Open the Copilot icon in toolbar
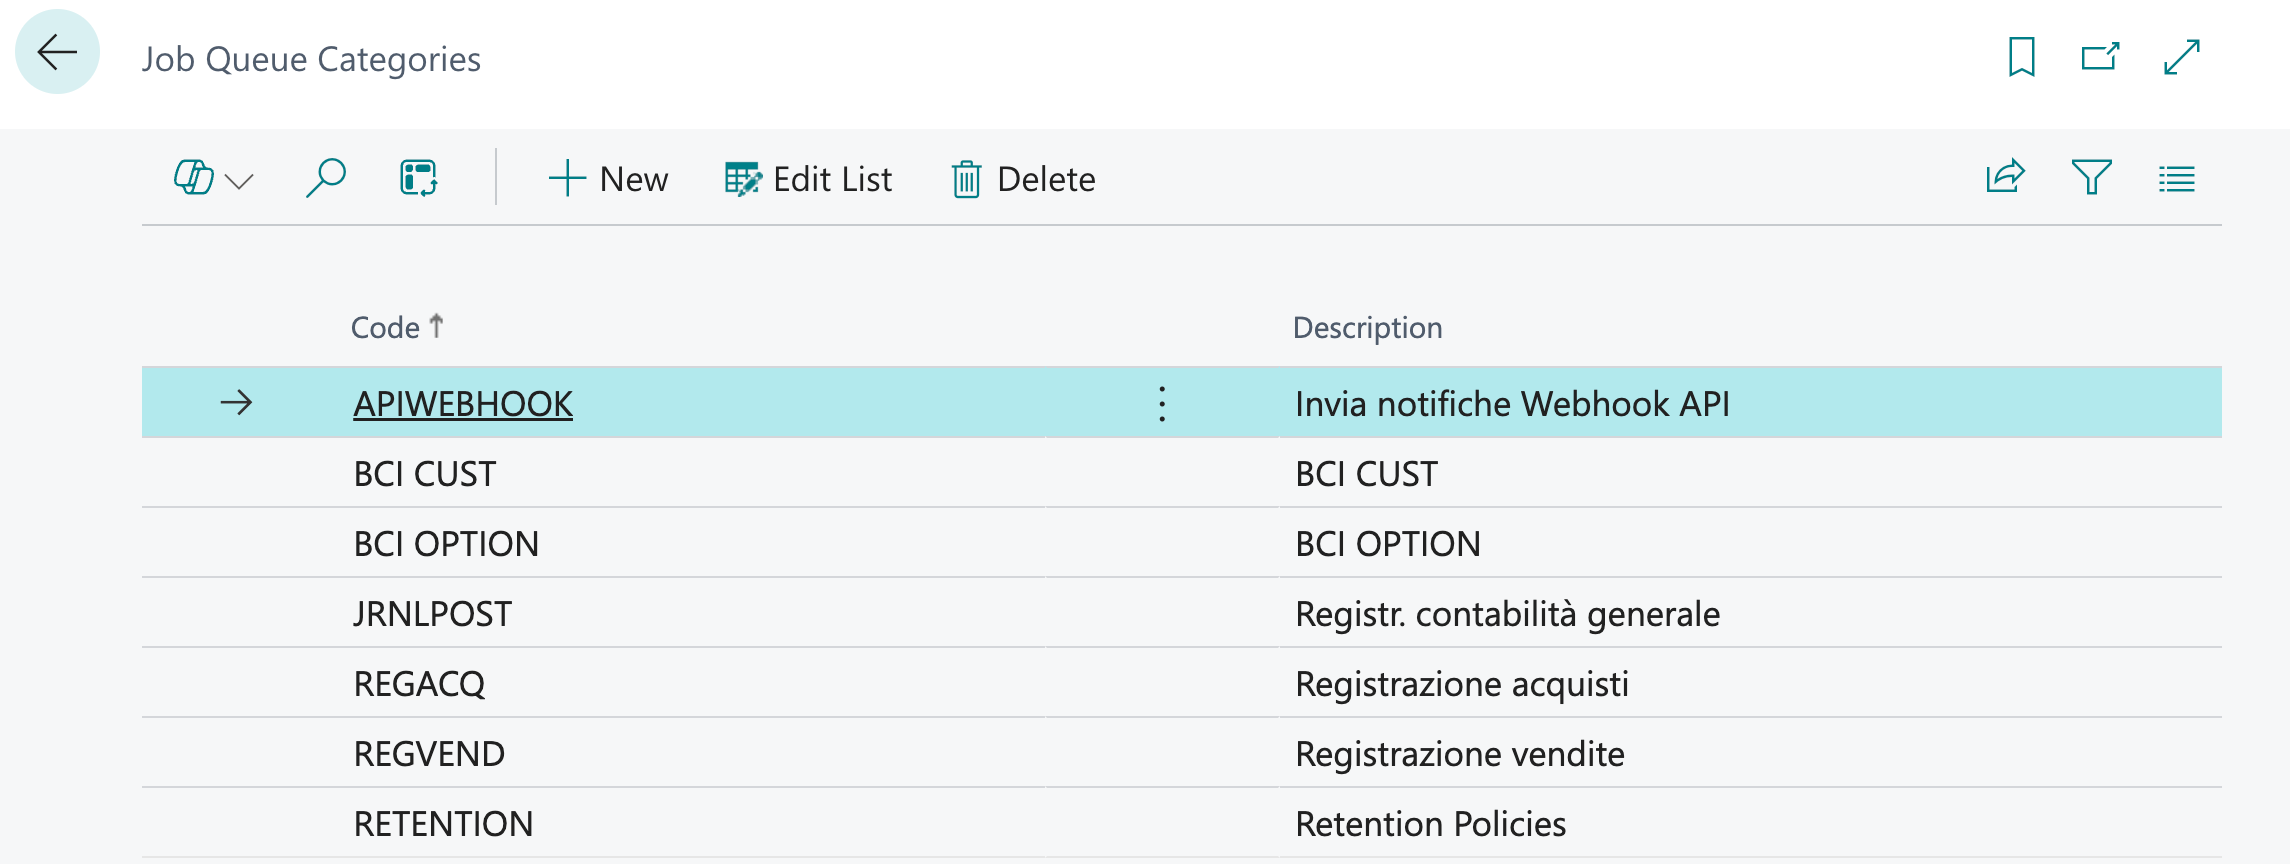Image resolution: width=2290 pixels, height=864 pixels. [x=193, y=179]
